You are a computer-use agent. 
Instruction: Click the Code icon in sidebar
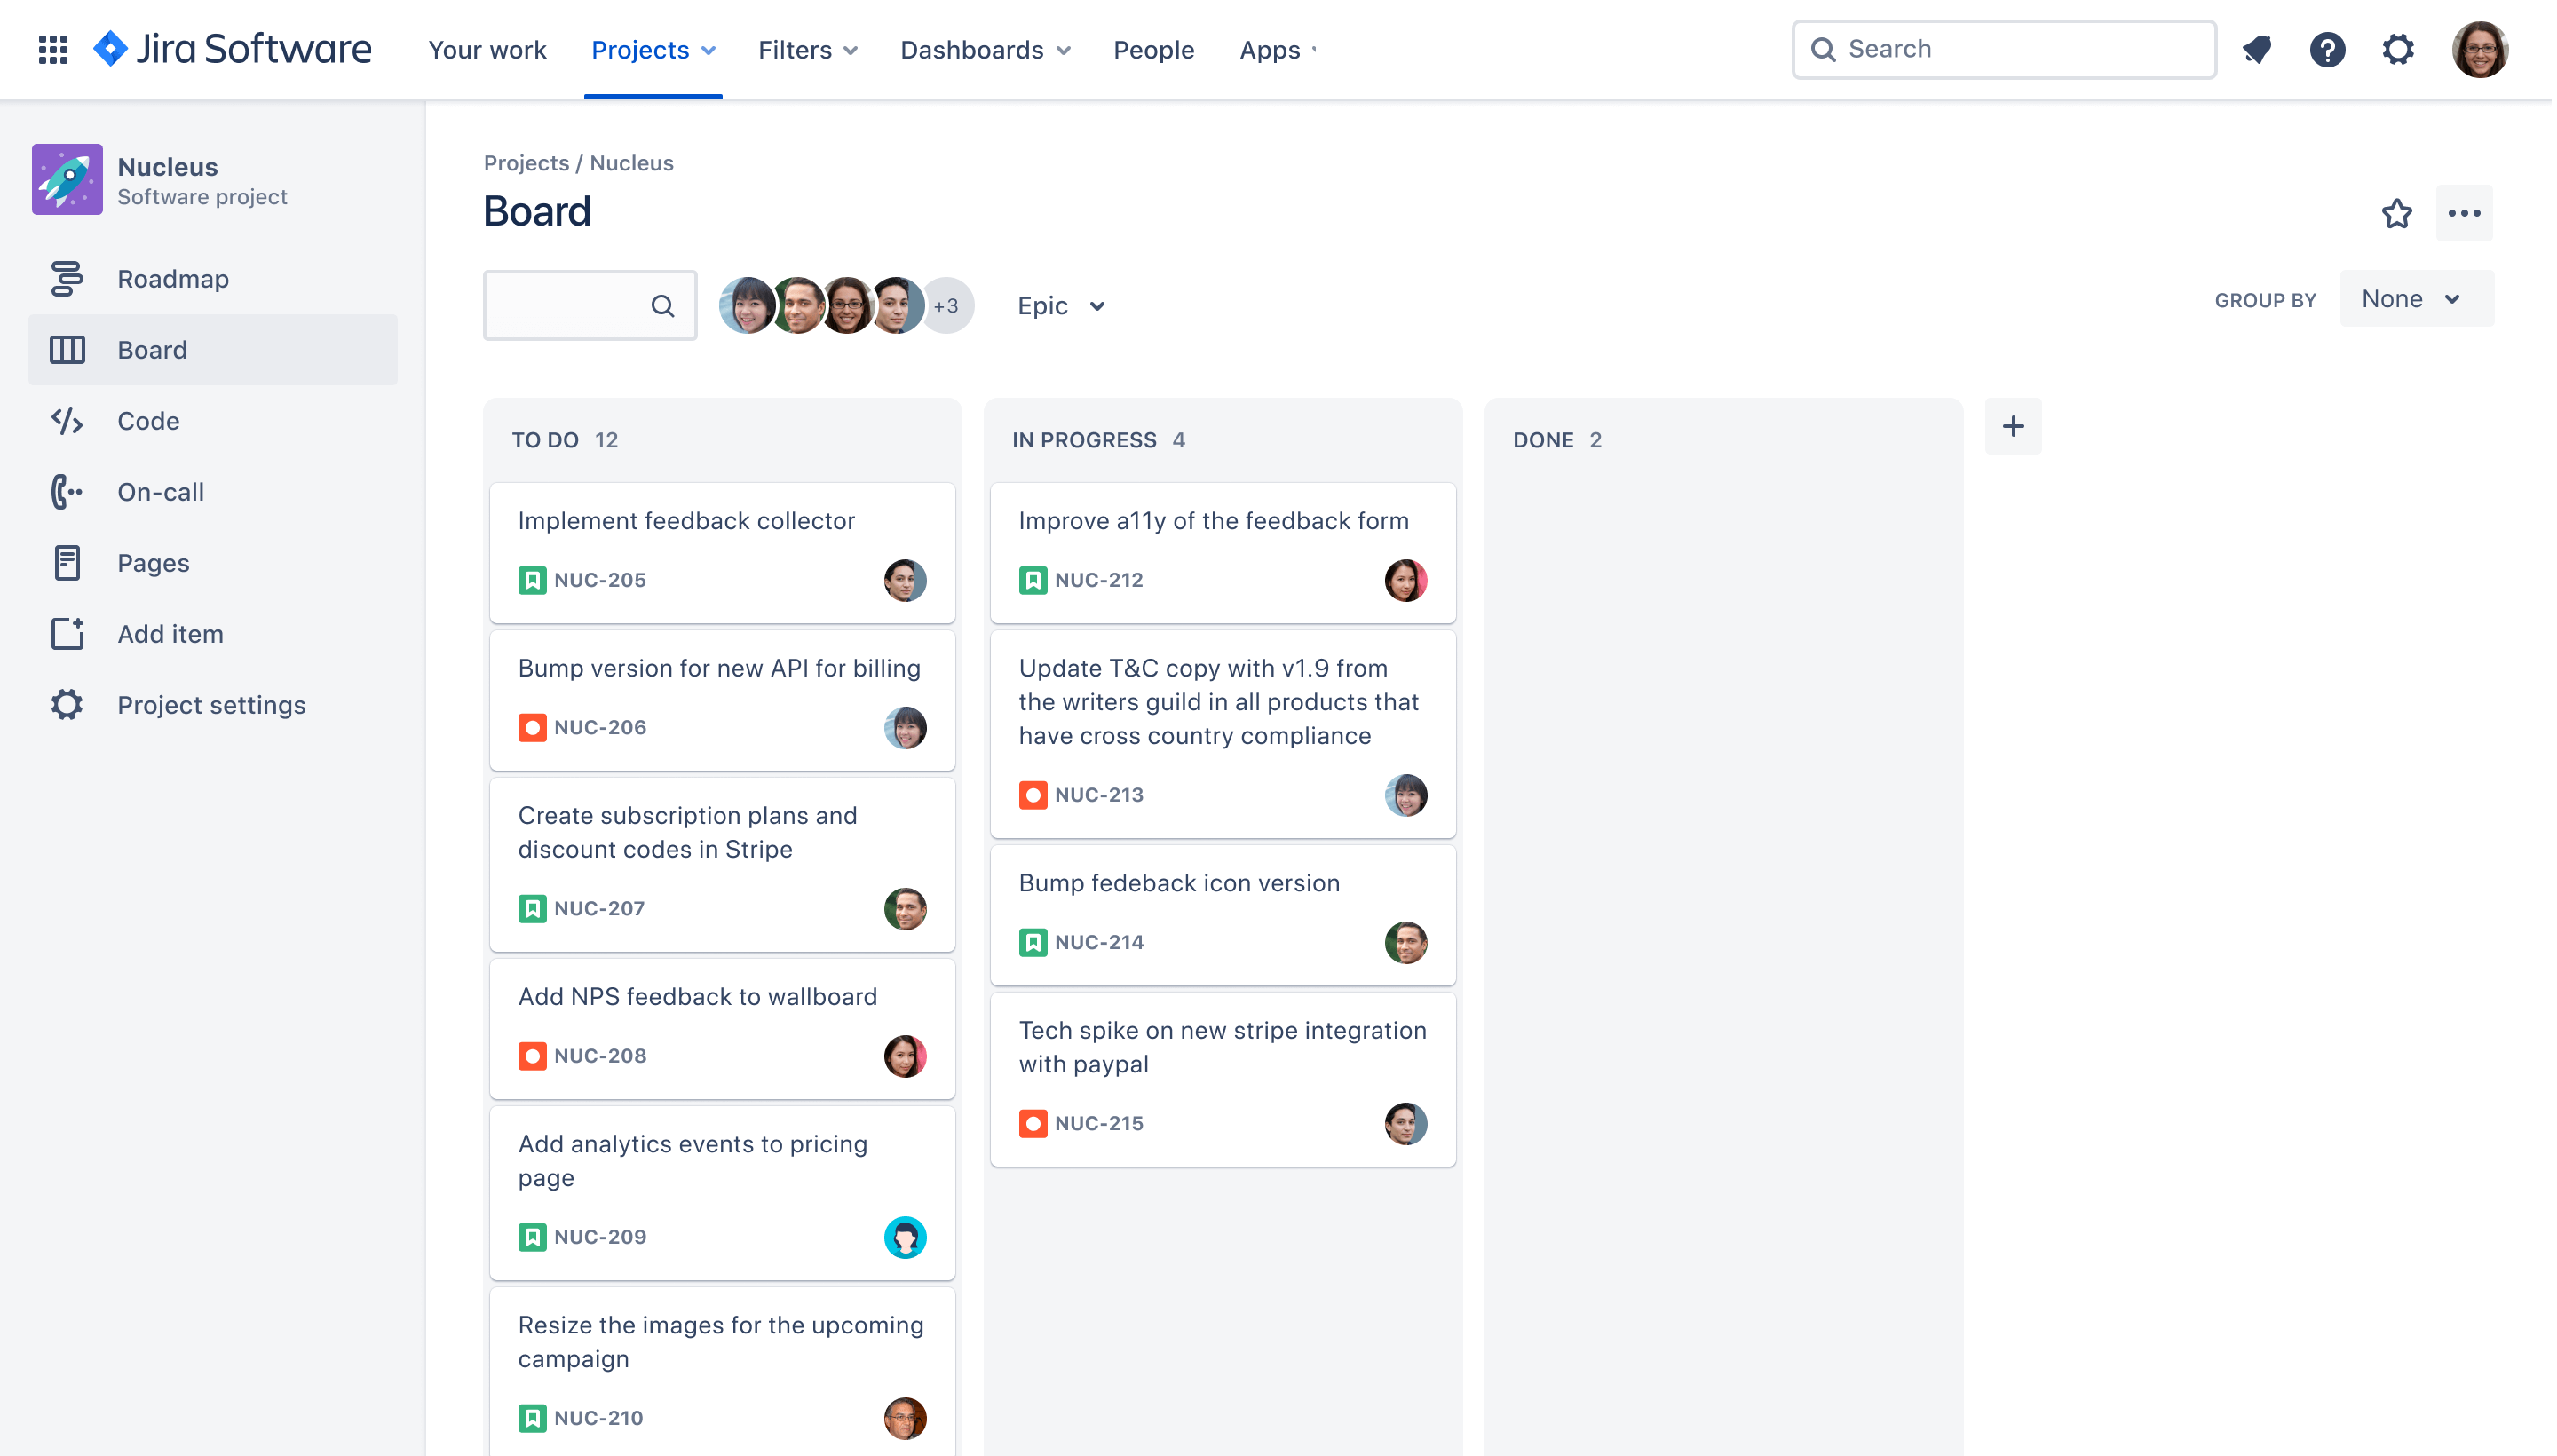(65, 420)
